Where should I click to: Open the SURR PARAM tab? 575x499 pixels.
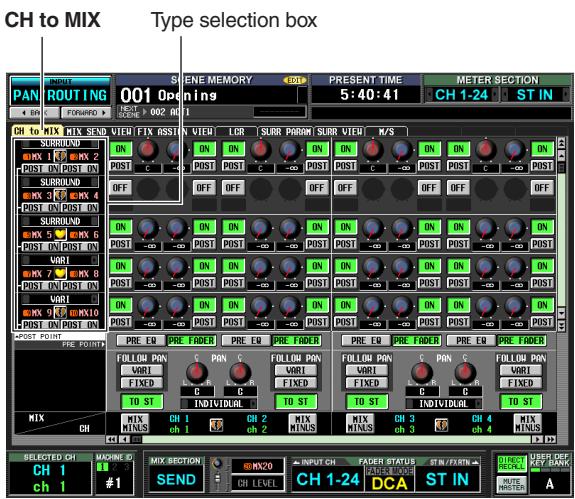click(x=286, y=132)
